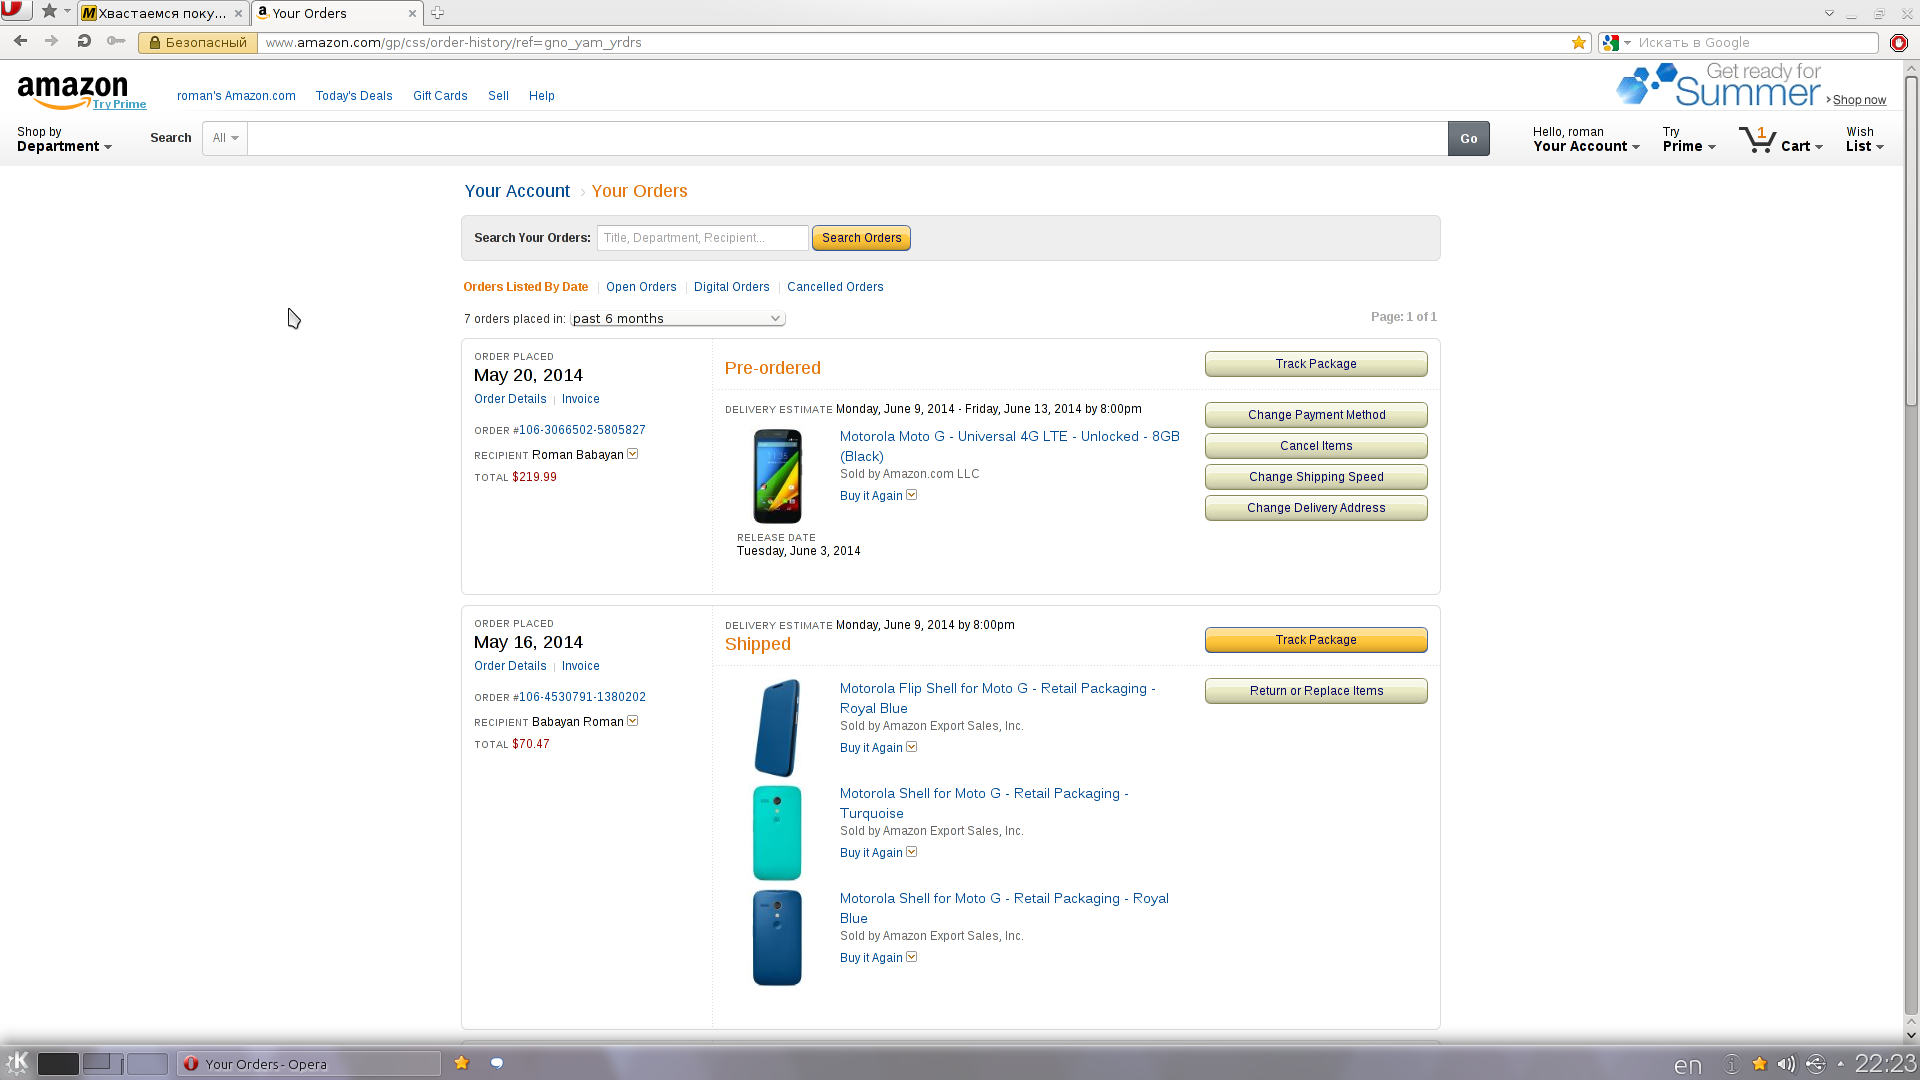The height and width of the screenshot is (1080, 1920).
Task: Select Orders Listed By Date
Action: pos(525,287)
